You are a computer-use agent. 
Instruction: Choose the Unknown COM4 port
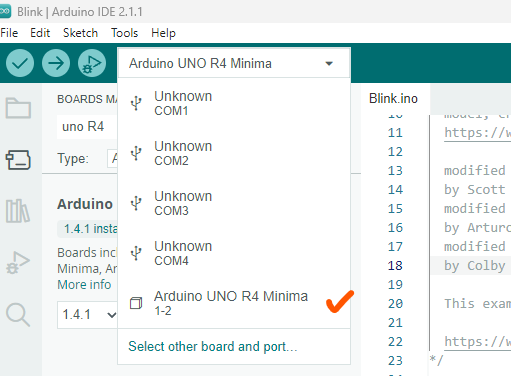click(234, 253)
